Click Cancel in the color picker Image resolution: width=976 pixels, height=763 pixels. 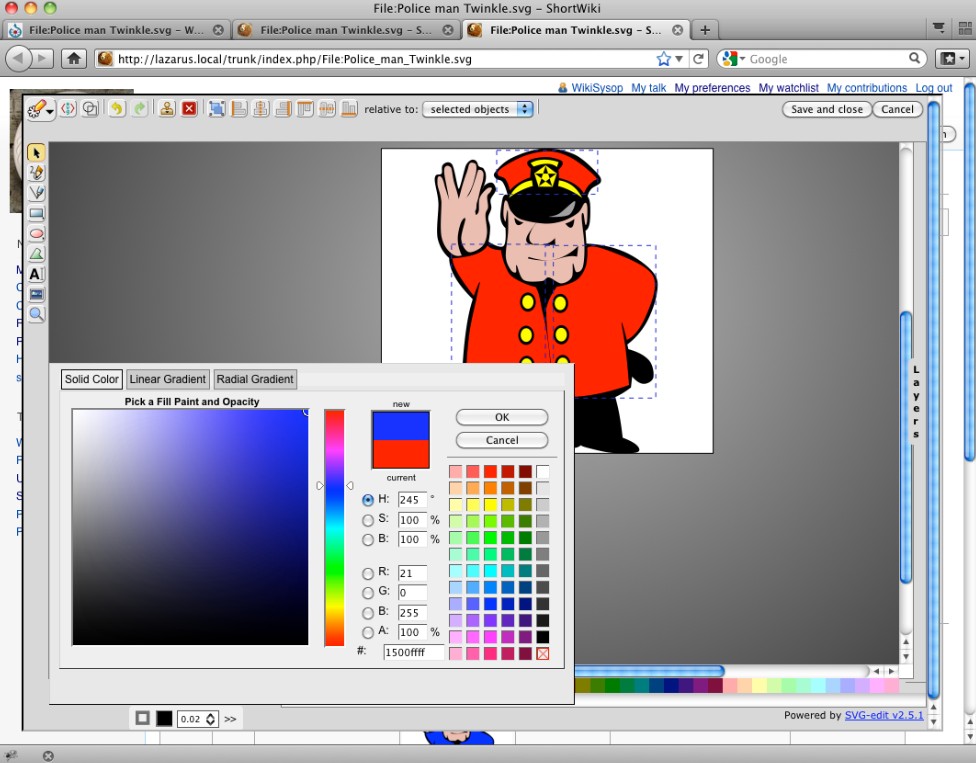pos(502,440)
